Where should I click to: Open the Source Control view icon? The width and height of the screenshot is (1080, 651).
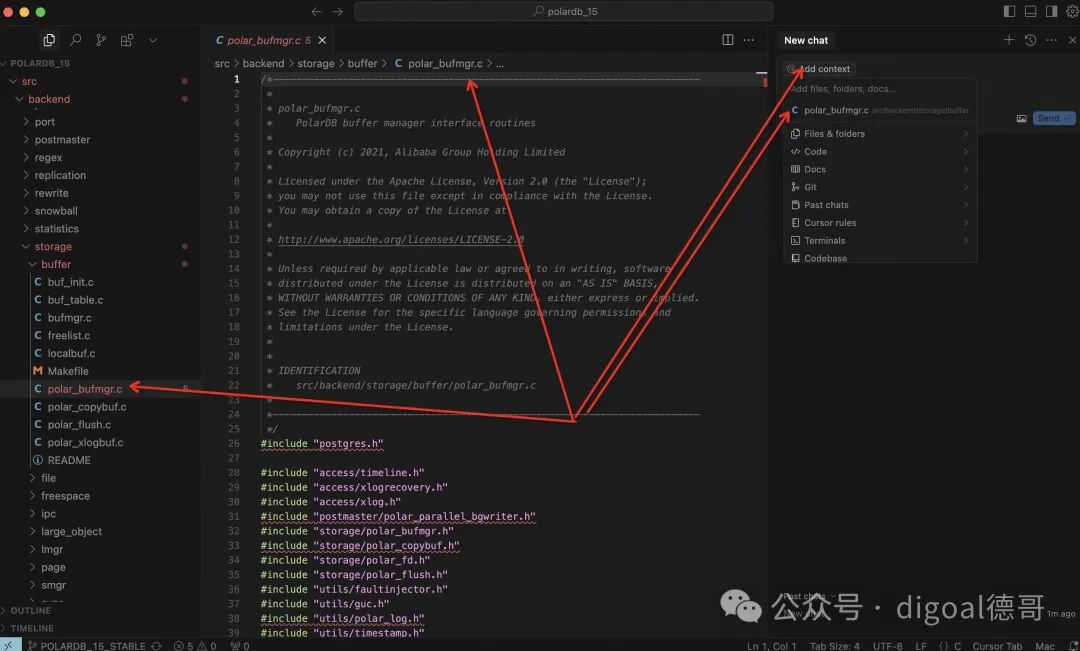pyautogui.click(x=101, y=40)
